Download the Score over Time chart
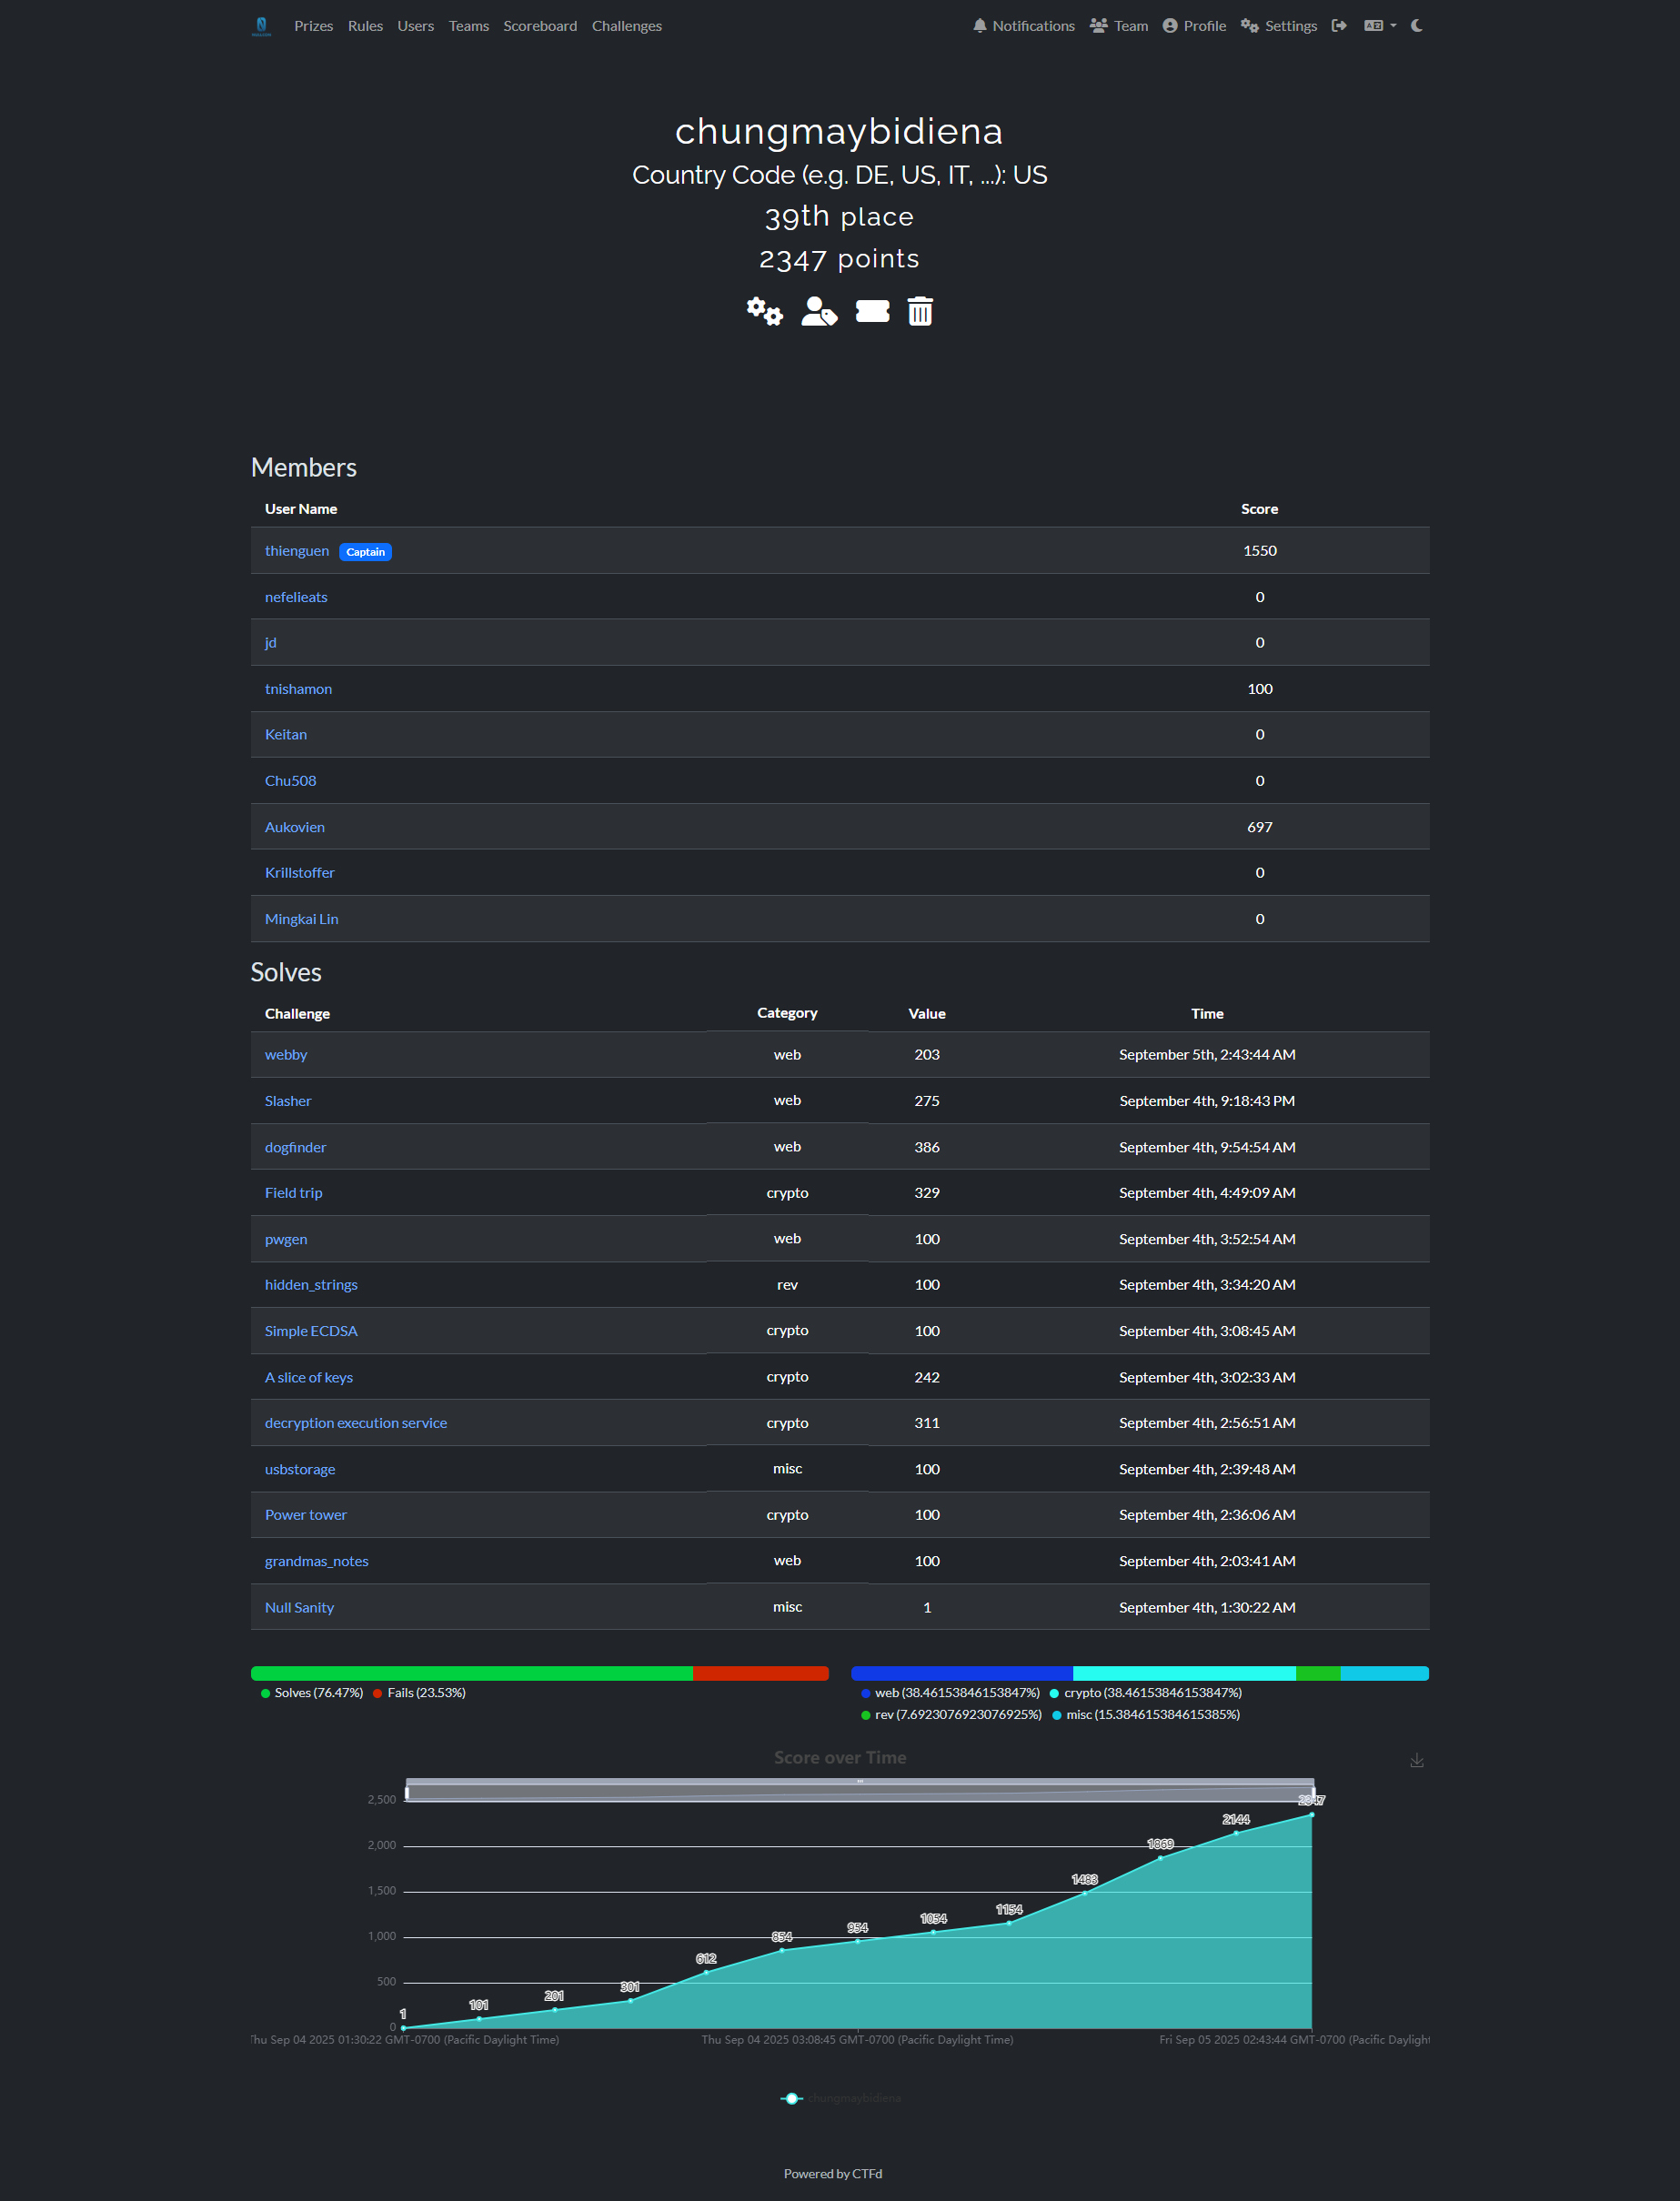The width and height of the screenshot is (1680, 2201). 1416,1761
